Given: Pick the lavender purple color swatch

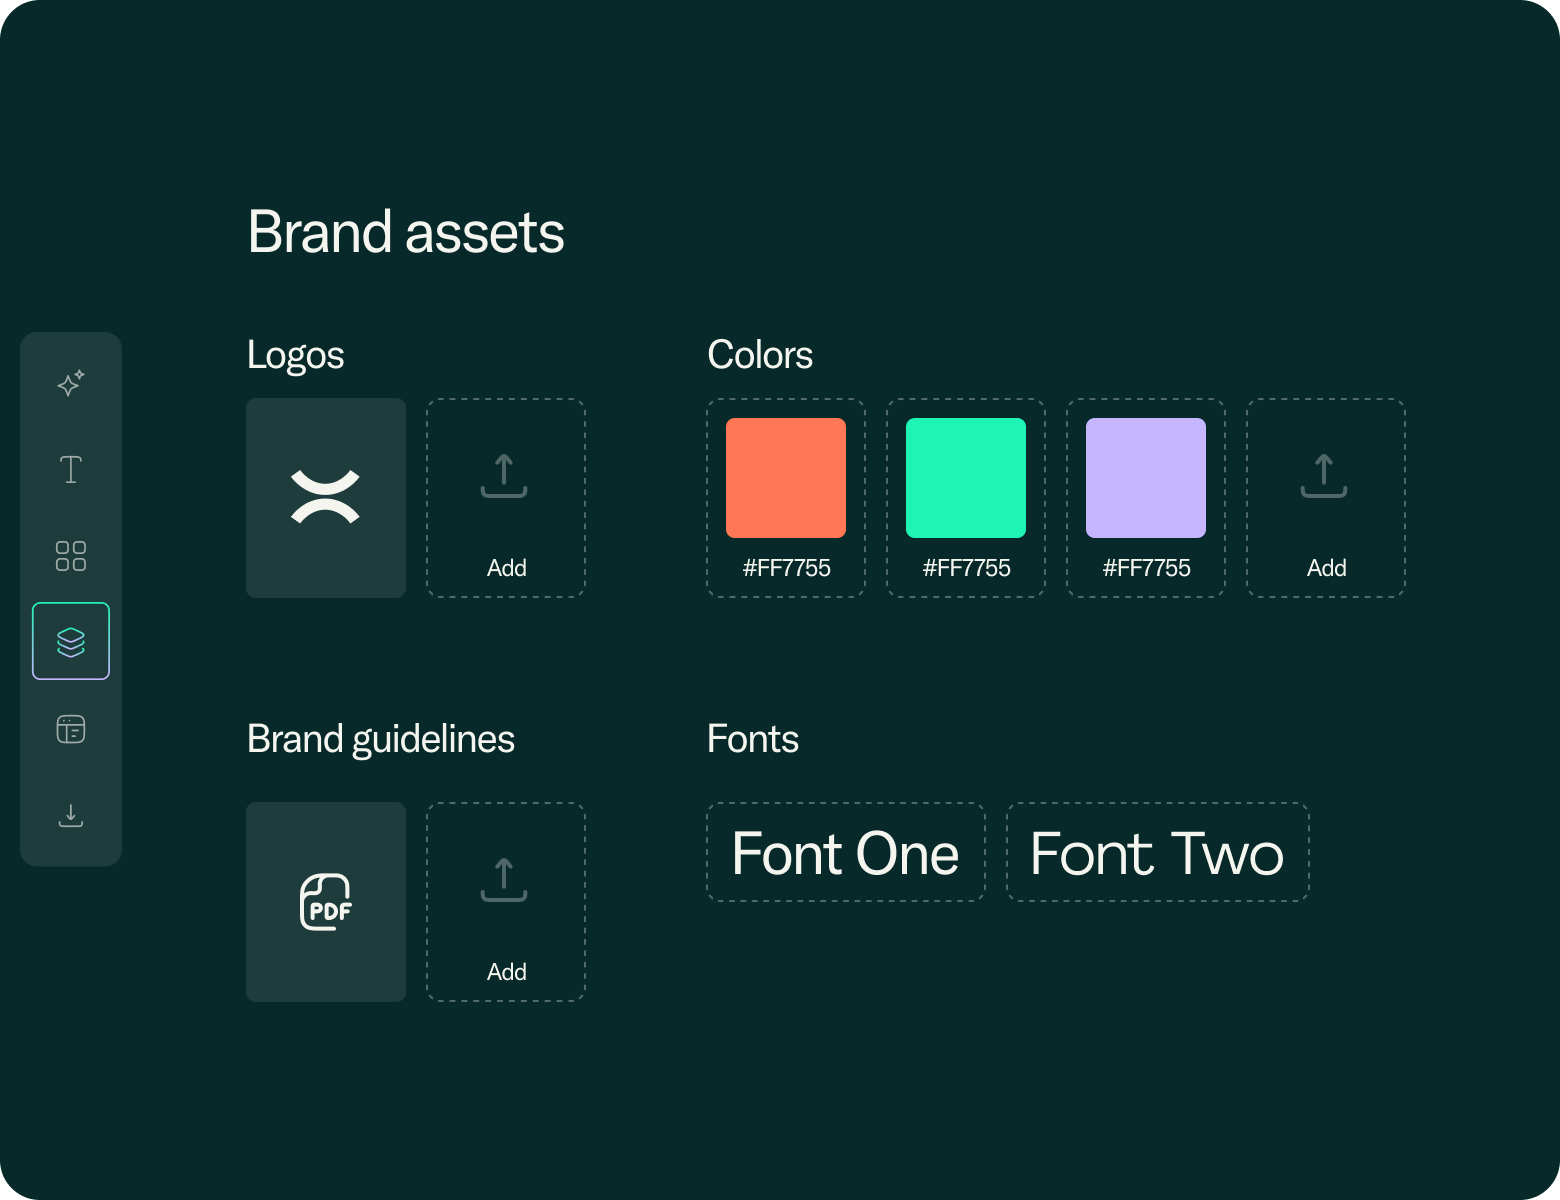Looking at the screenshot, I should tap(1146, 478).
